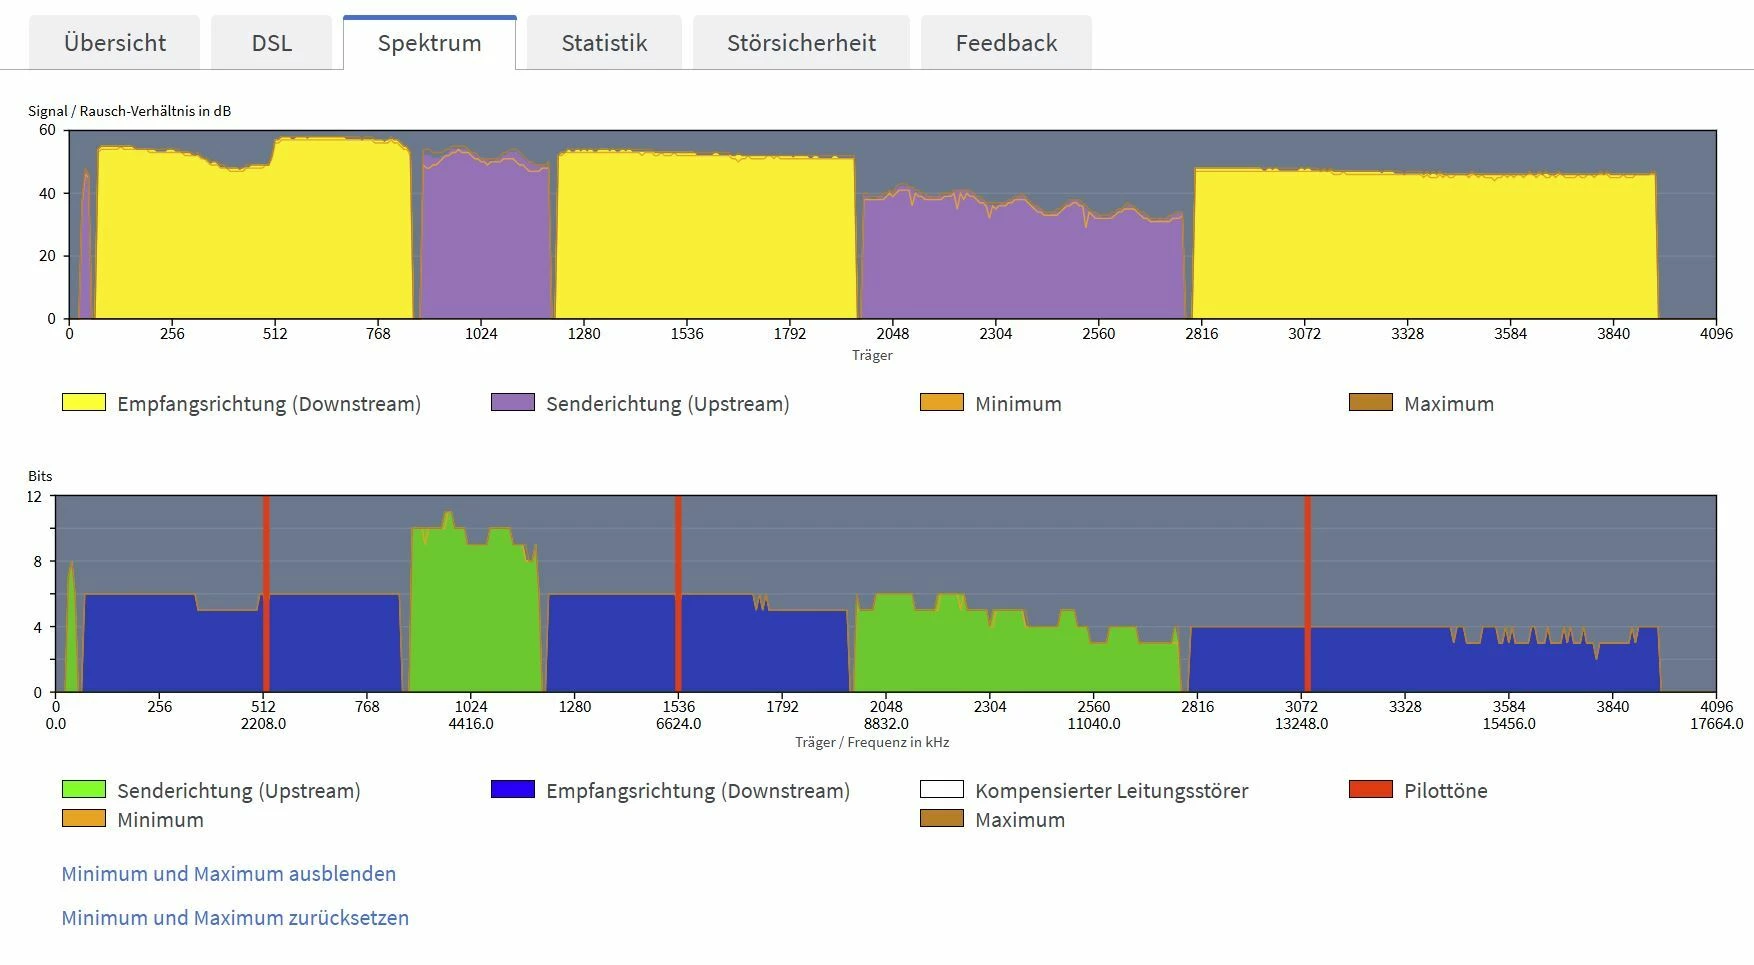Click the '15456.0' frequency label

[1509, 724]
